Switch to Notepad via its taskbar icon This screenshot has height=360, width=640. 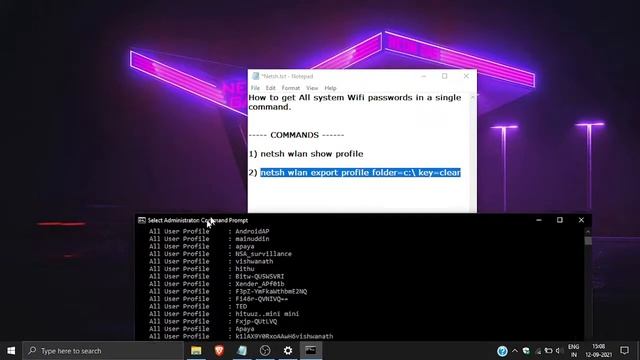click(242, 351)
